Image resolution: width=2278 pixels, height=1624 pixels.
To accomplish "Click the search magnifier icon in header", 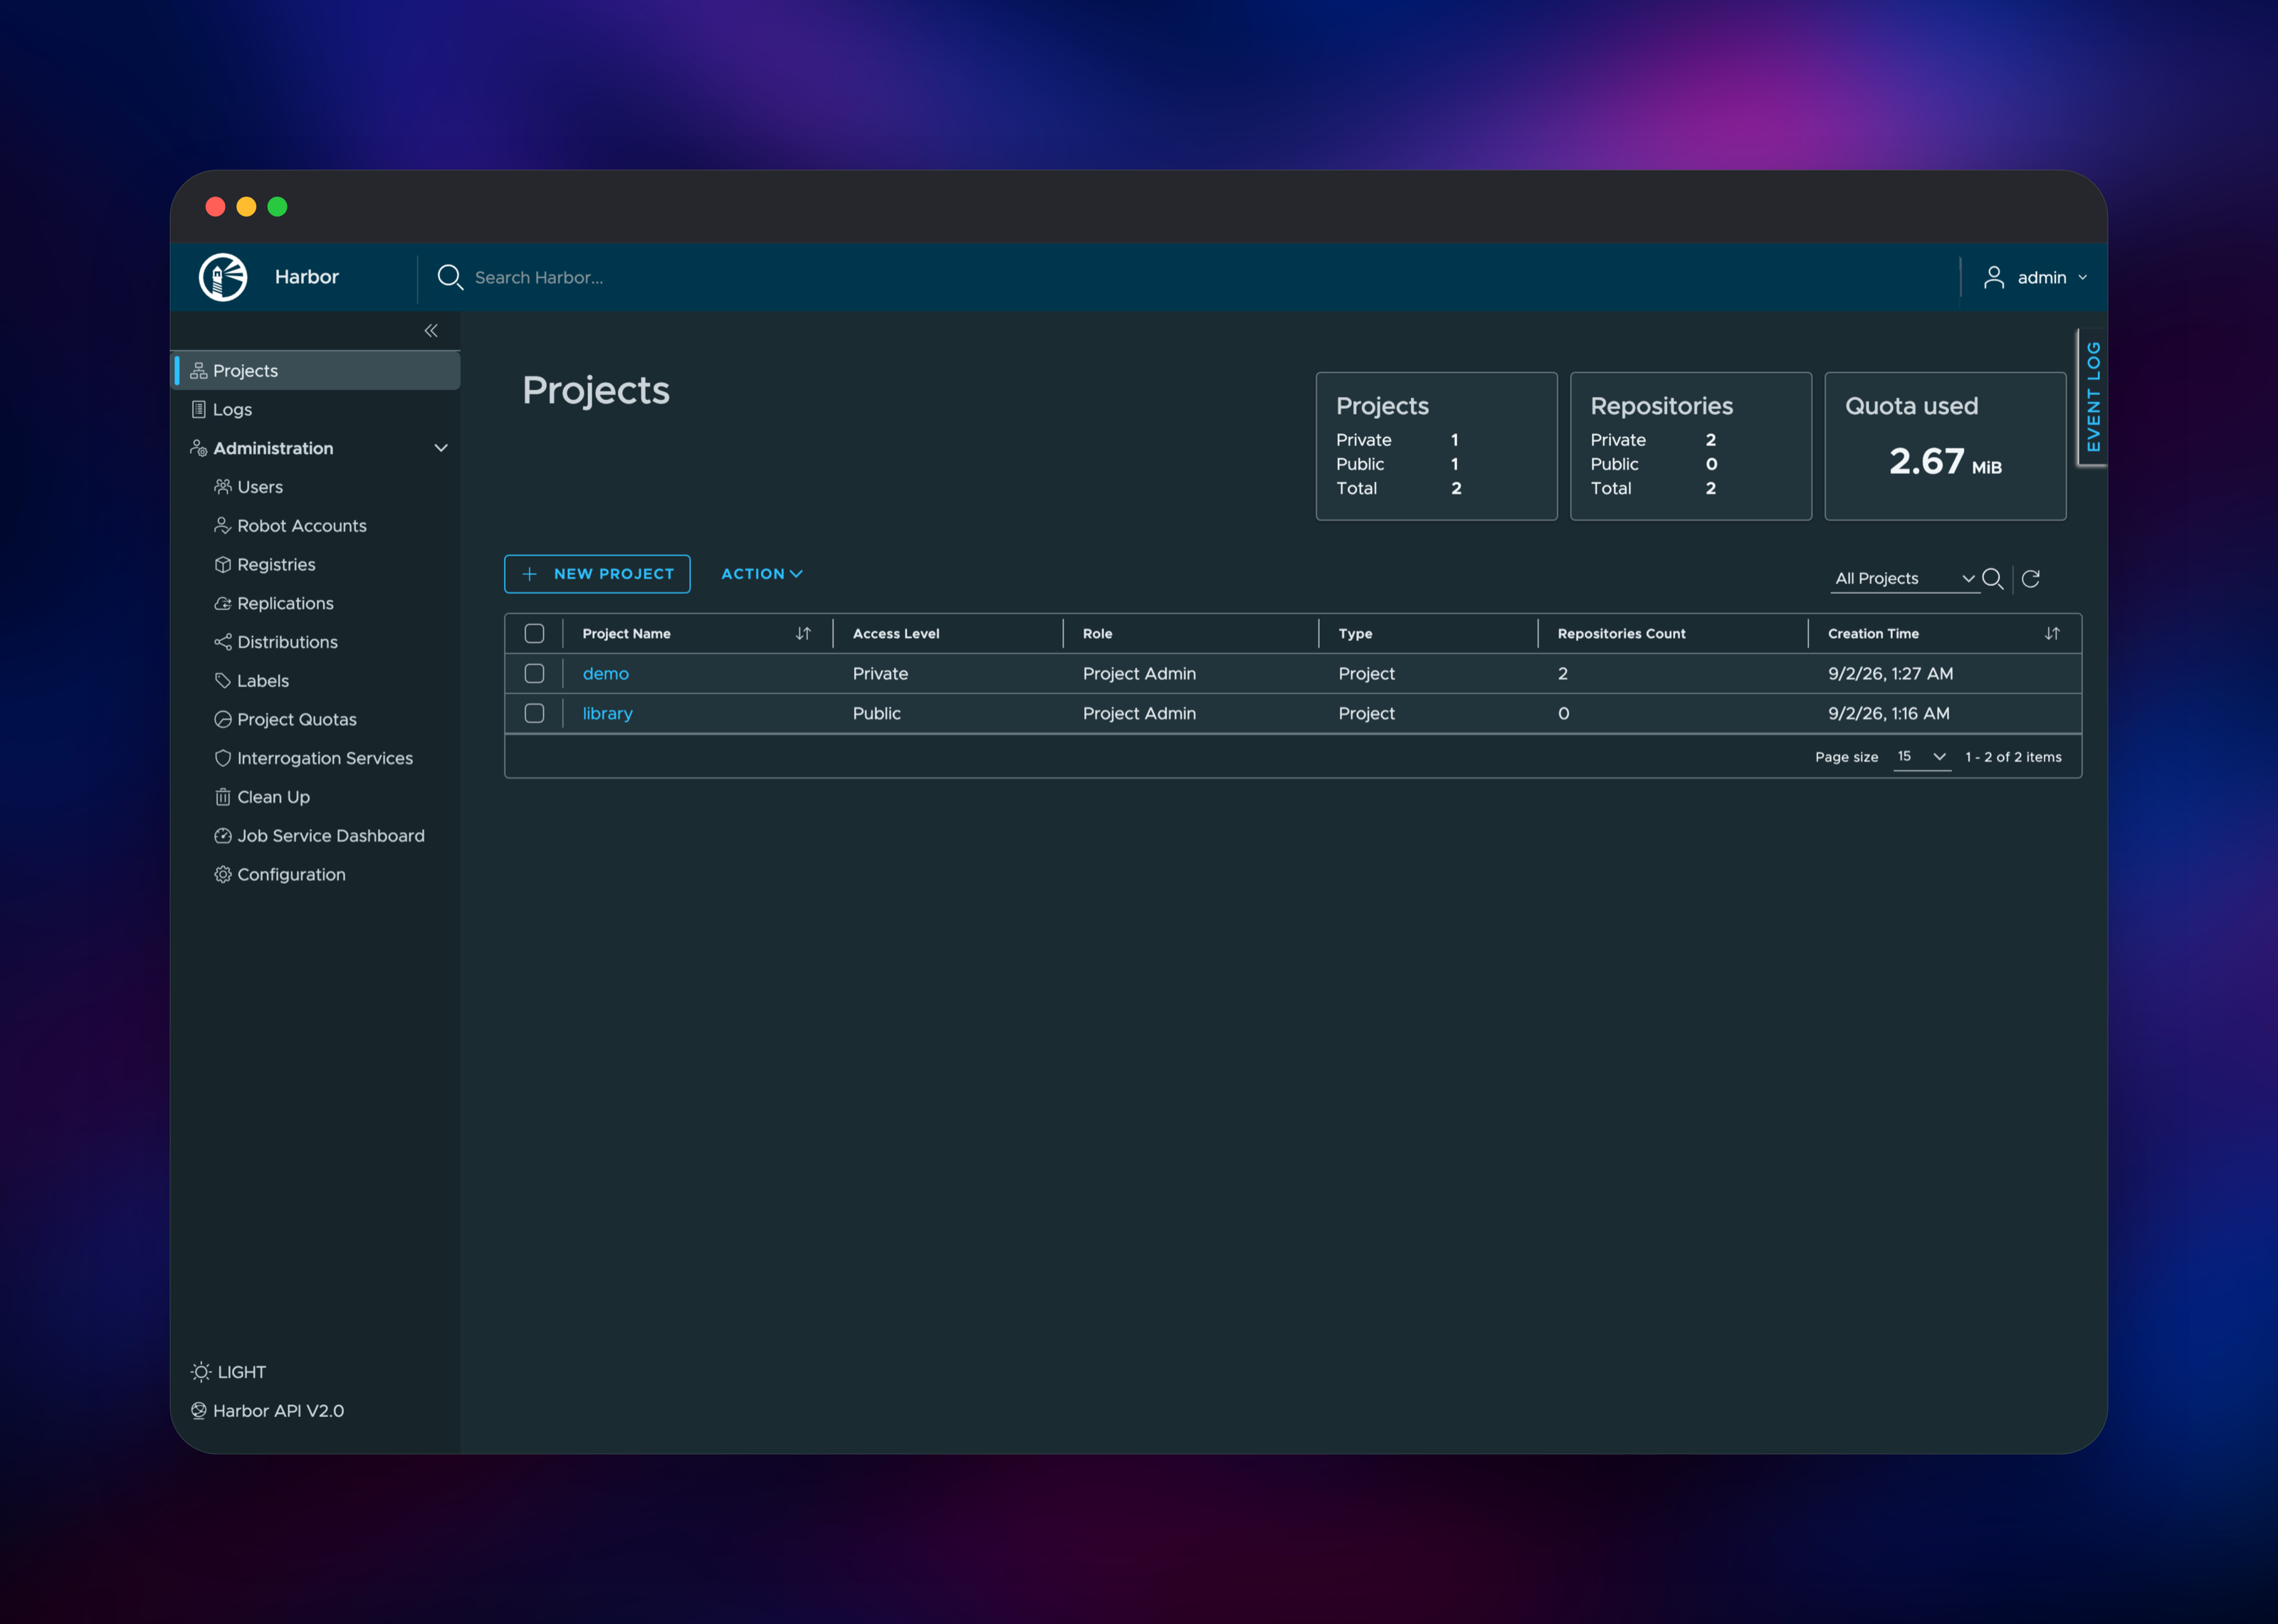I will pyautogui.click(x=450, y=277).
